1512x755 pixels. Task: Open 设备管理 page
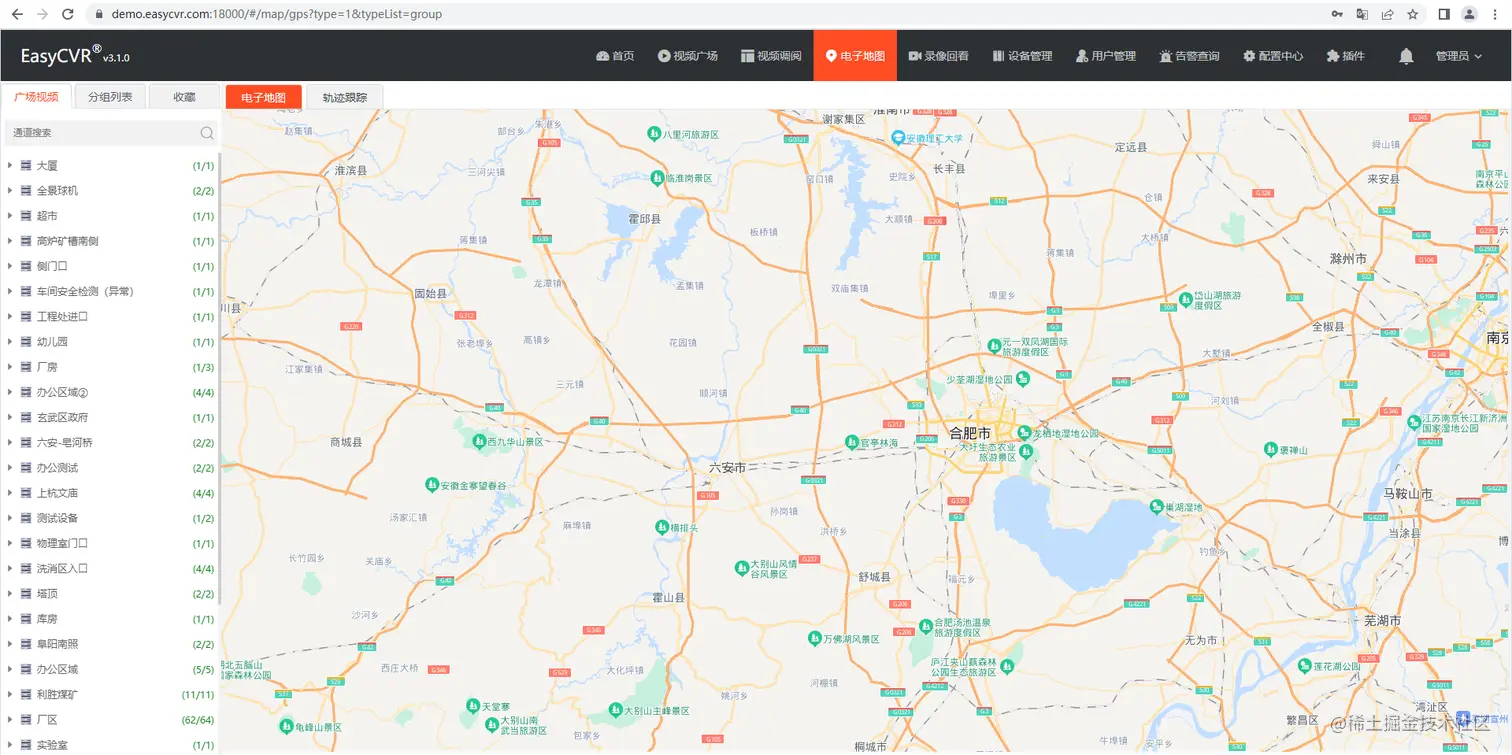(x=1022, y=56)
